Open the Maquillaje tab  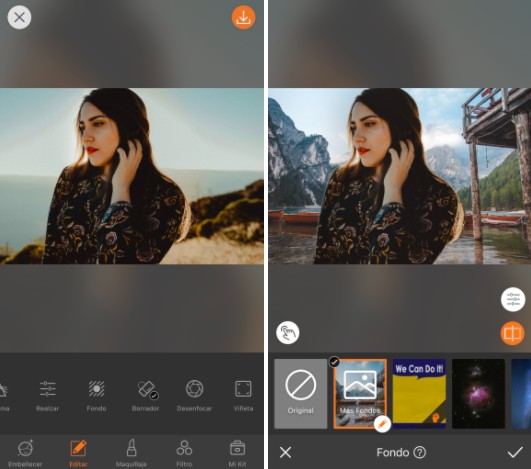[131, 453]
